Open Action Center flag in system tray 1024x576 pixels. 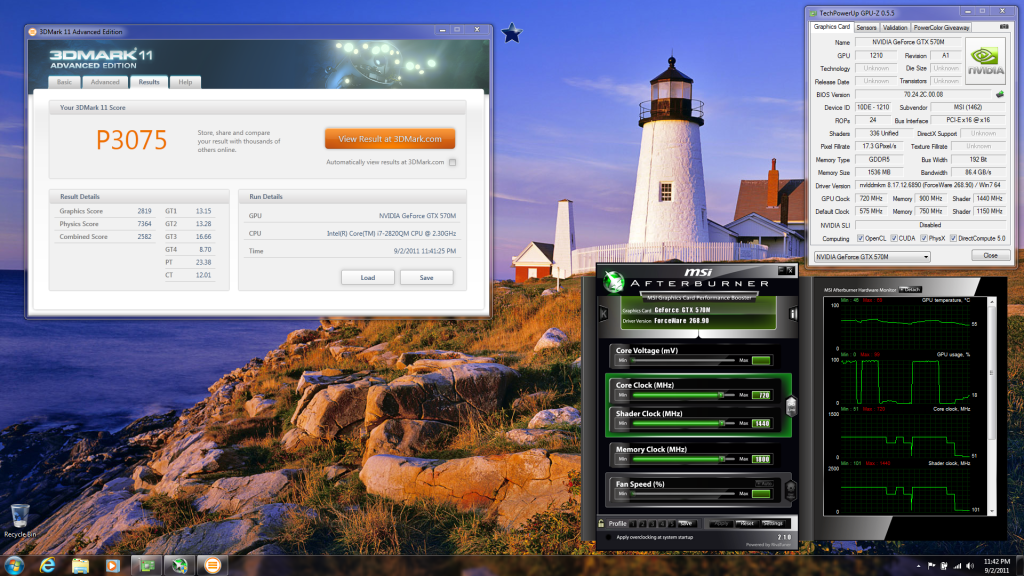(x=931, y=566)
